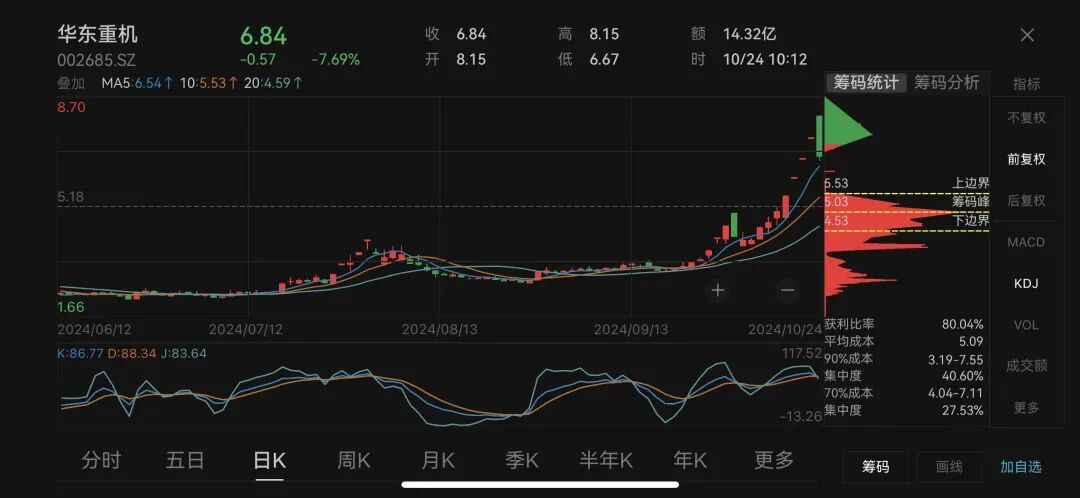Click the 筹码峰 5.03 marker line
The image size is (1080, 498).
pos(906,211)
